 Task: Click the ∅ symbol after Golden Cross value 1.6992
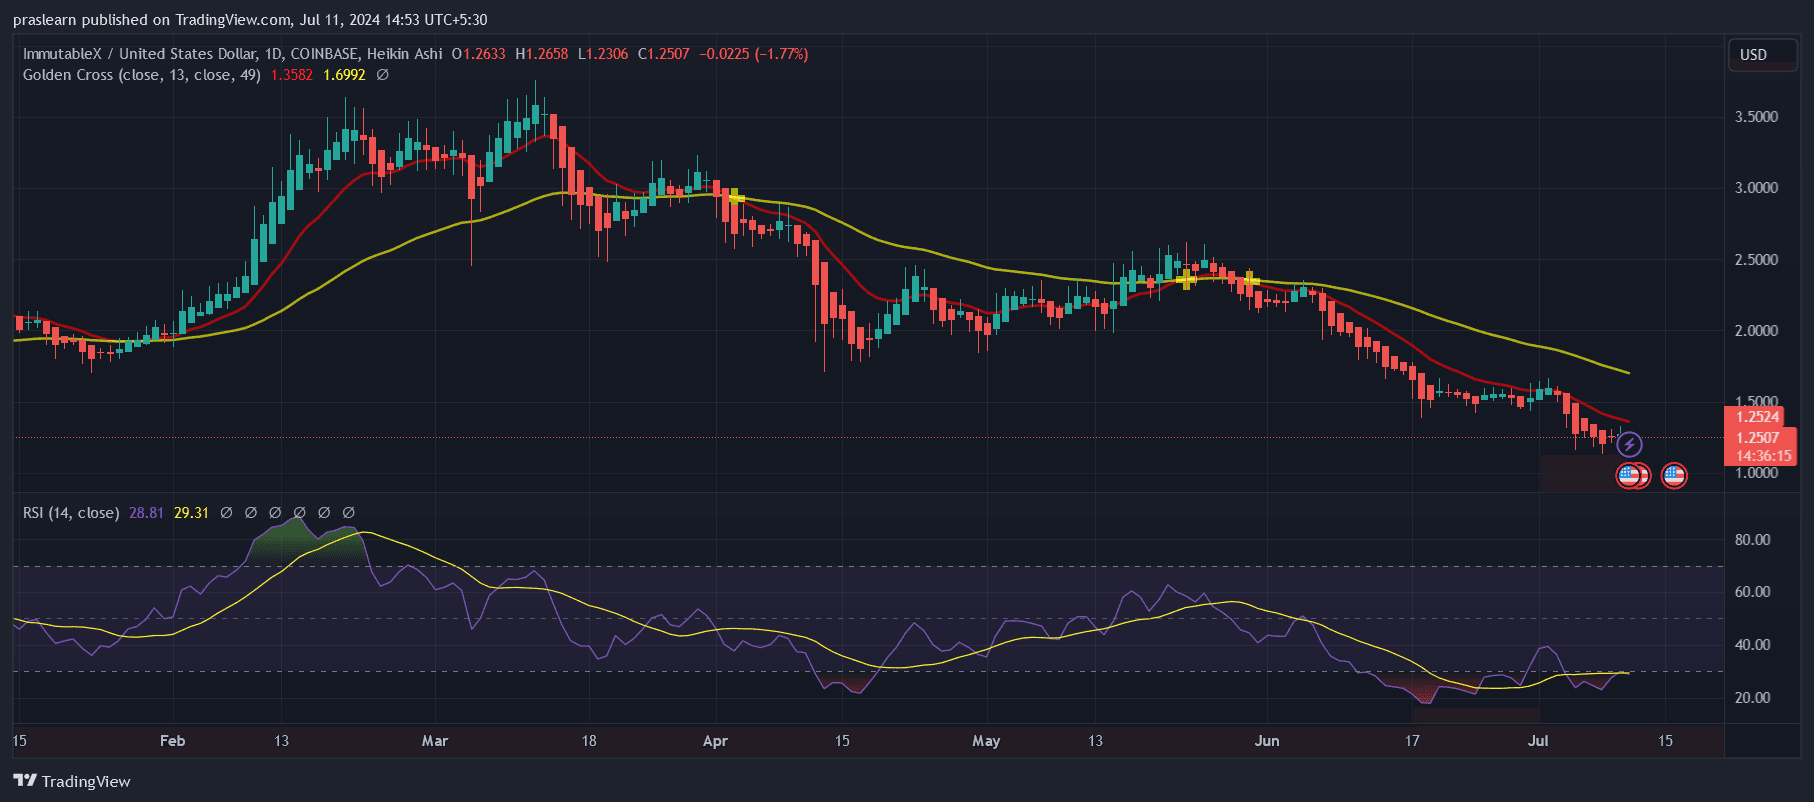(x=382, y=75)
